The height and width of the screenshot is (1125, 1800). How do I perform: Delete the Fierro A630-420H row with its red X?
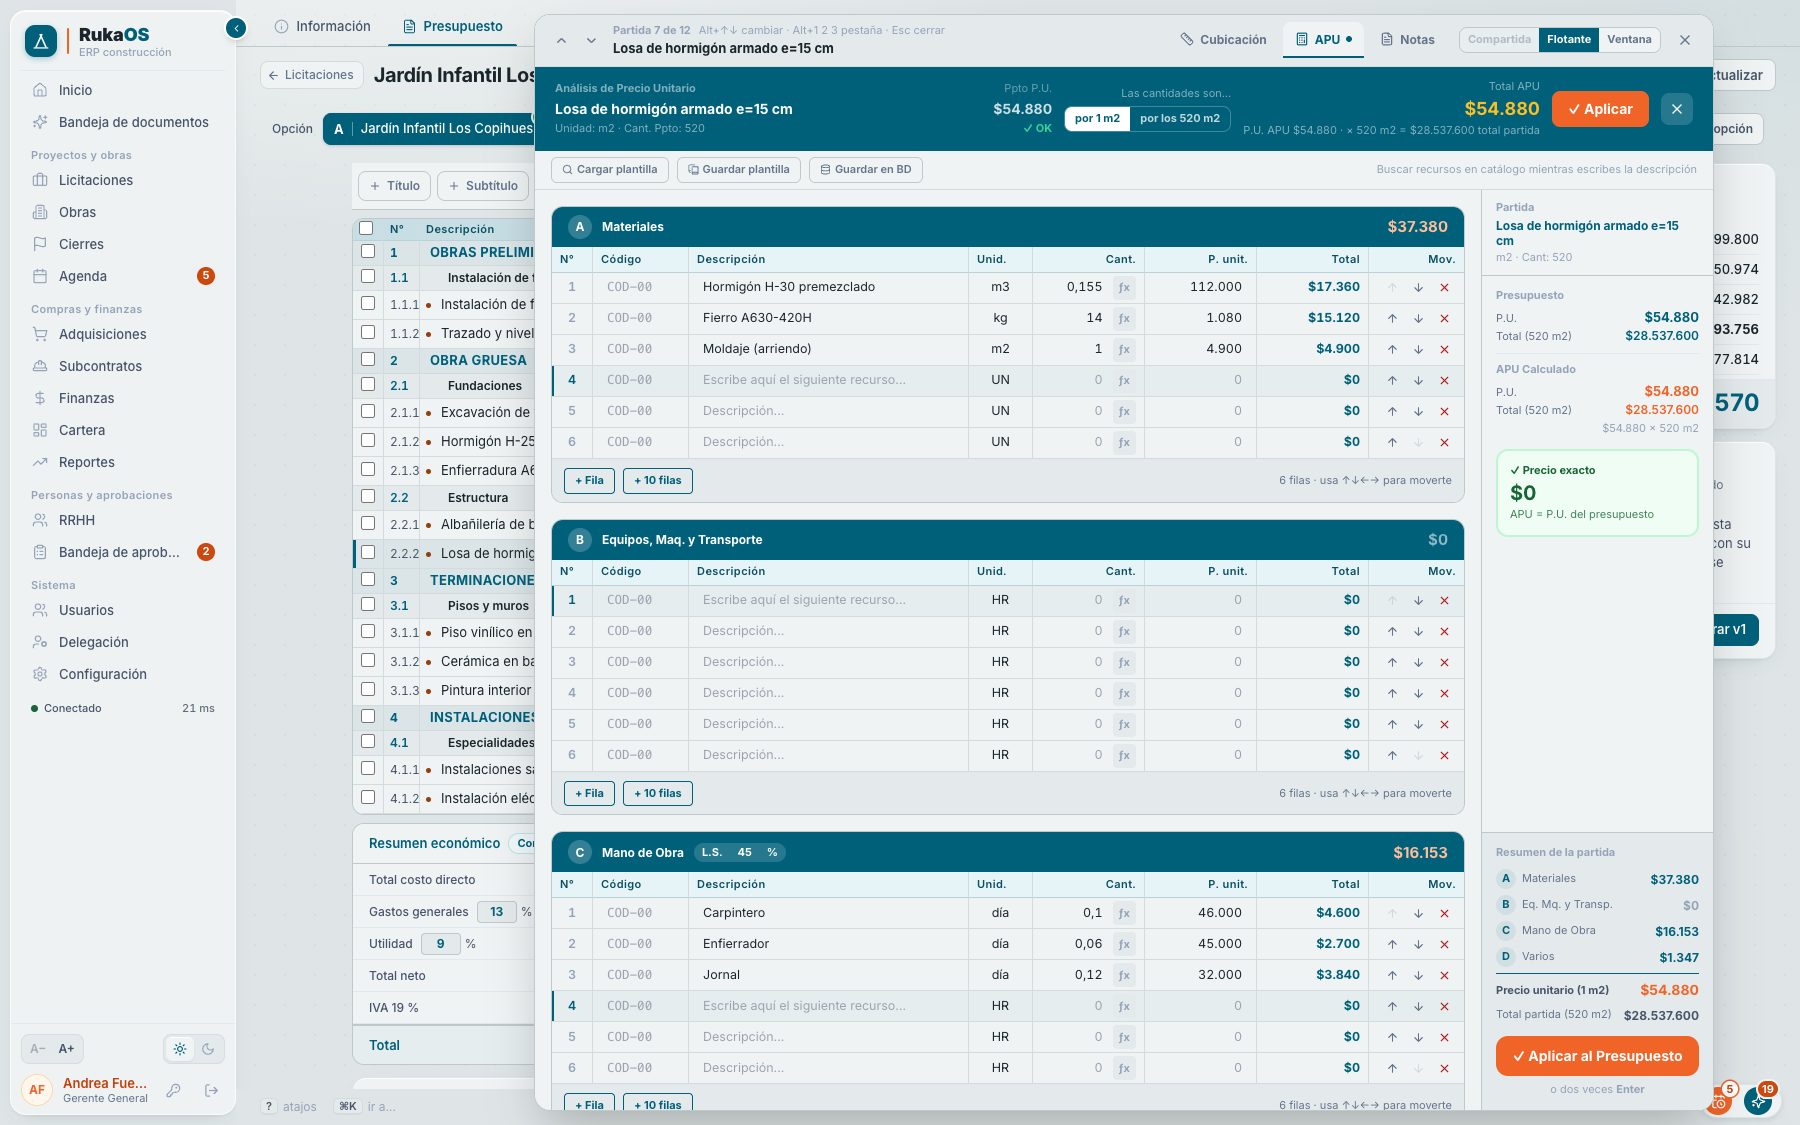click(1444, 318)
